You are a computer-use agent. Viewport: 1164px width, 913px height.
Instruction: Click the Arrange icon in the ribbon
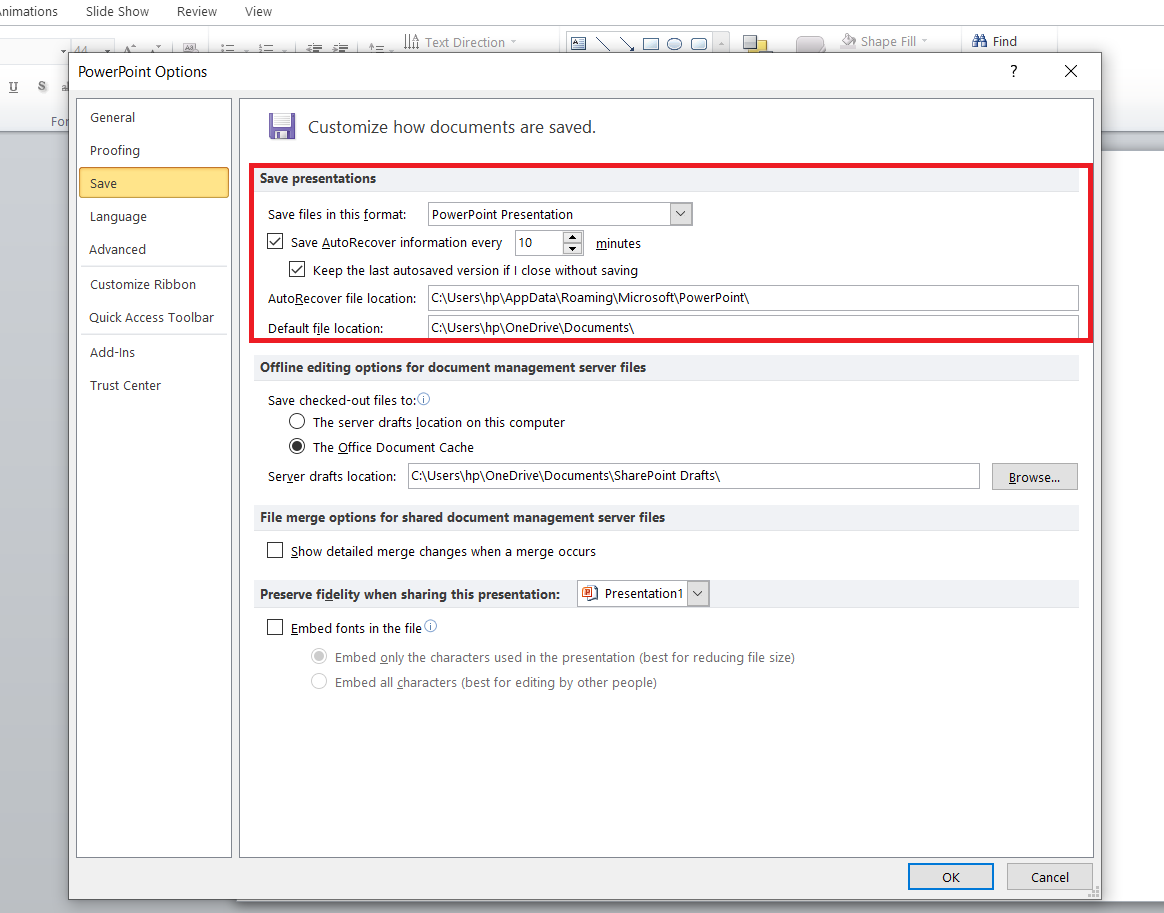point(755,43)
